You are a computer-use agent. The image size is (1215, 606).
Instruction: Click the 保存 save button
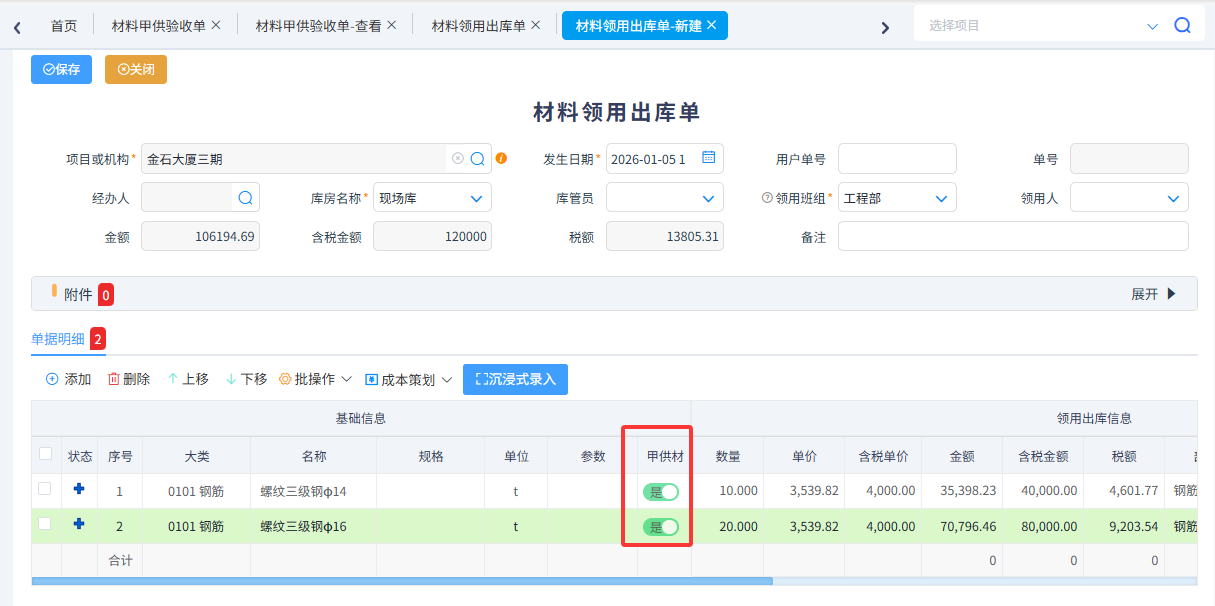coord(61,69)
